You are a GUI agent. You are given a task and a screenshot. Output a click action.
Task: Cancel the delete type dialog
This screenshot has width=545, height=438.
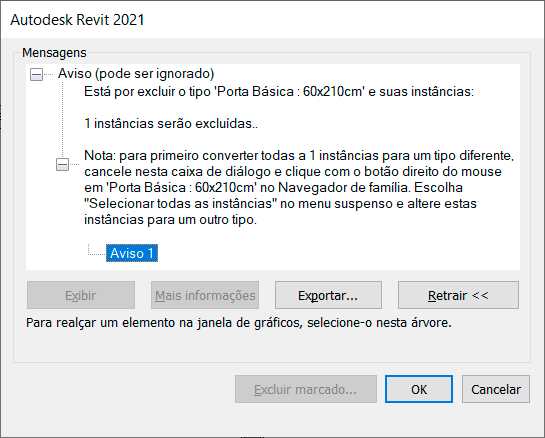(x=496, y=389)
